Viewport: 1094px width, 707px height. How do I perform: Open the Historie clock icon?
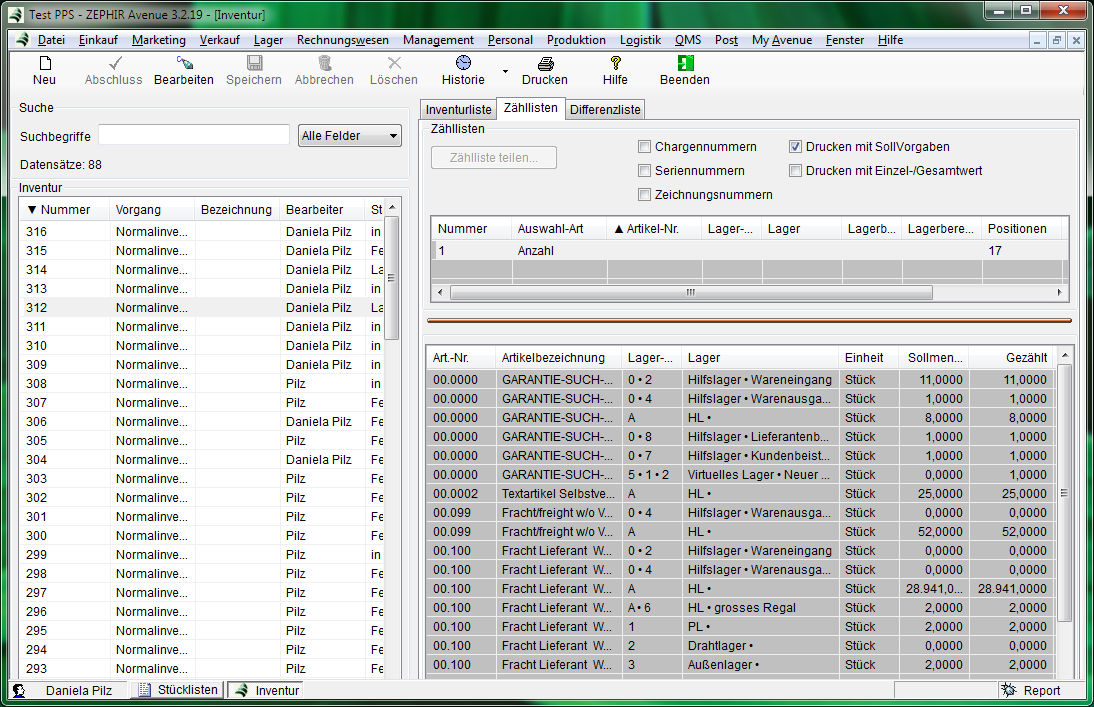pyautogui.click(x=463, y=63)
